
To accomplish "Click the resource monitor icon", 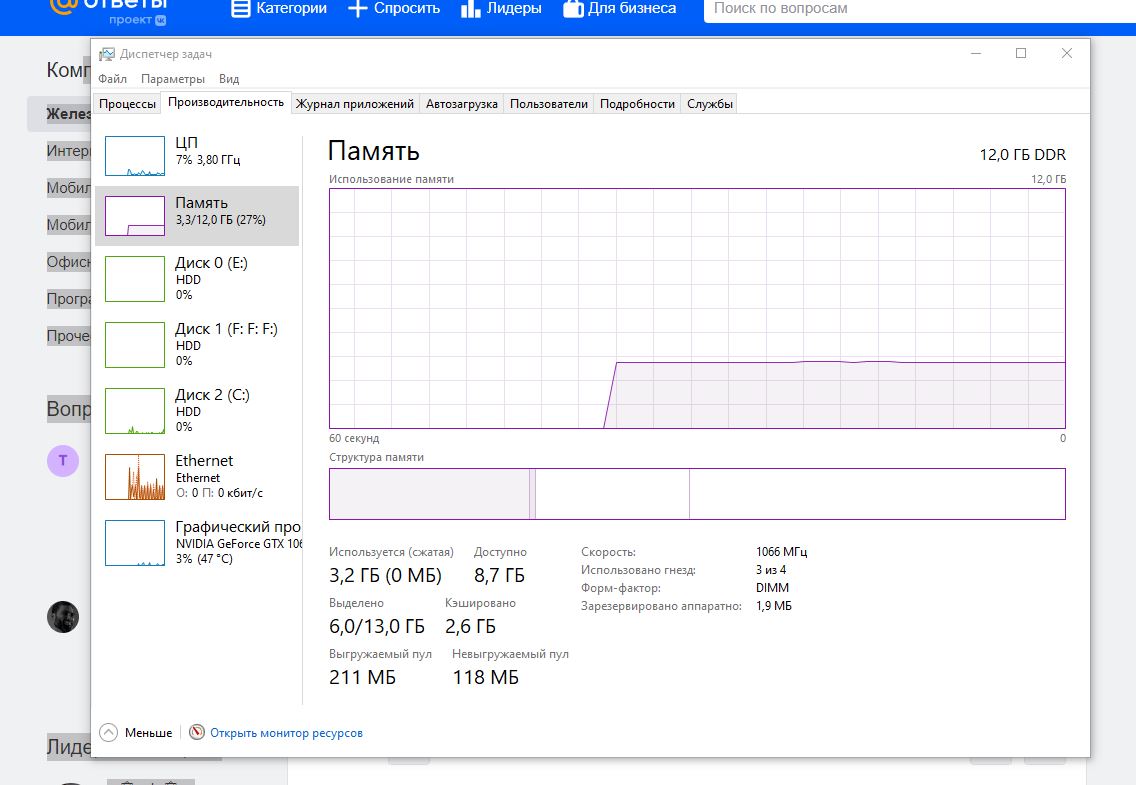I will 196,732.
